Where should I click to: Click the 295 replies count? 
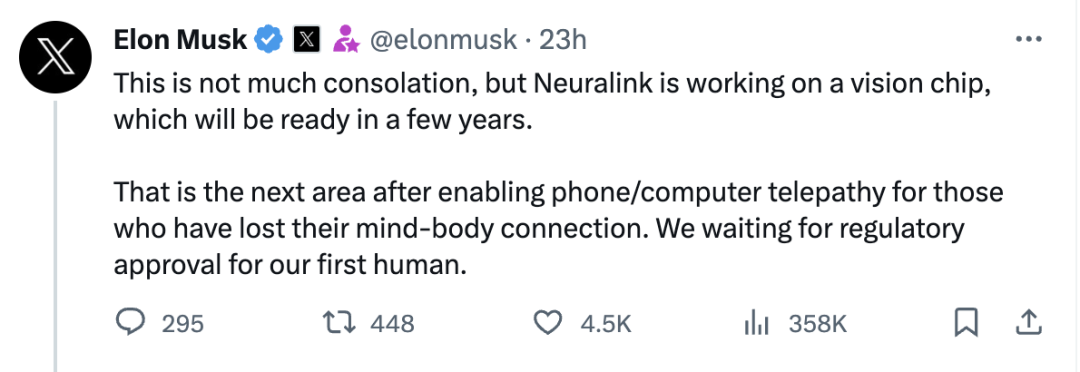183,323
